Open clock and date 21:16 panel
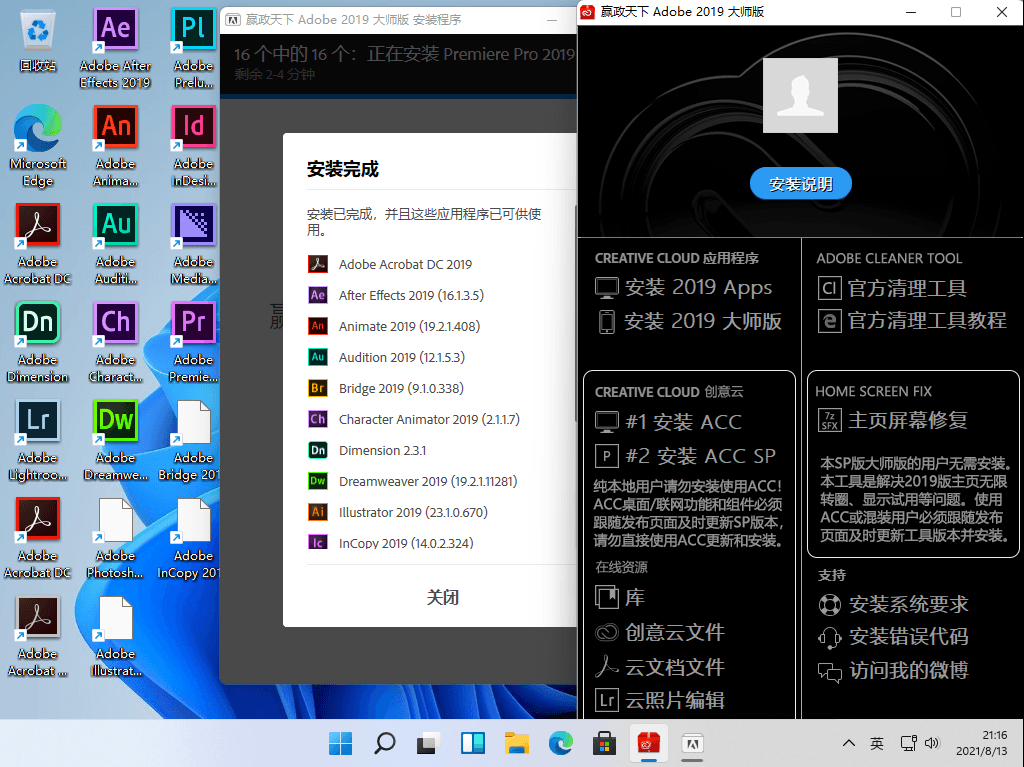1024x767 pixels. pos(982,743)
